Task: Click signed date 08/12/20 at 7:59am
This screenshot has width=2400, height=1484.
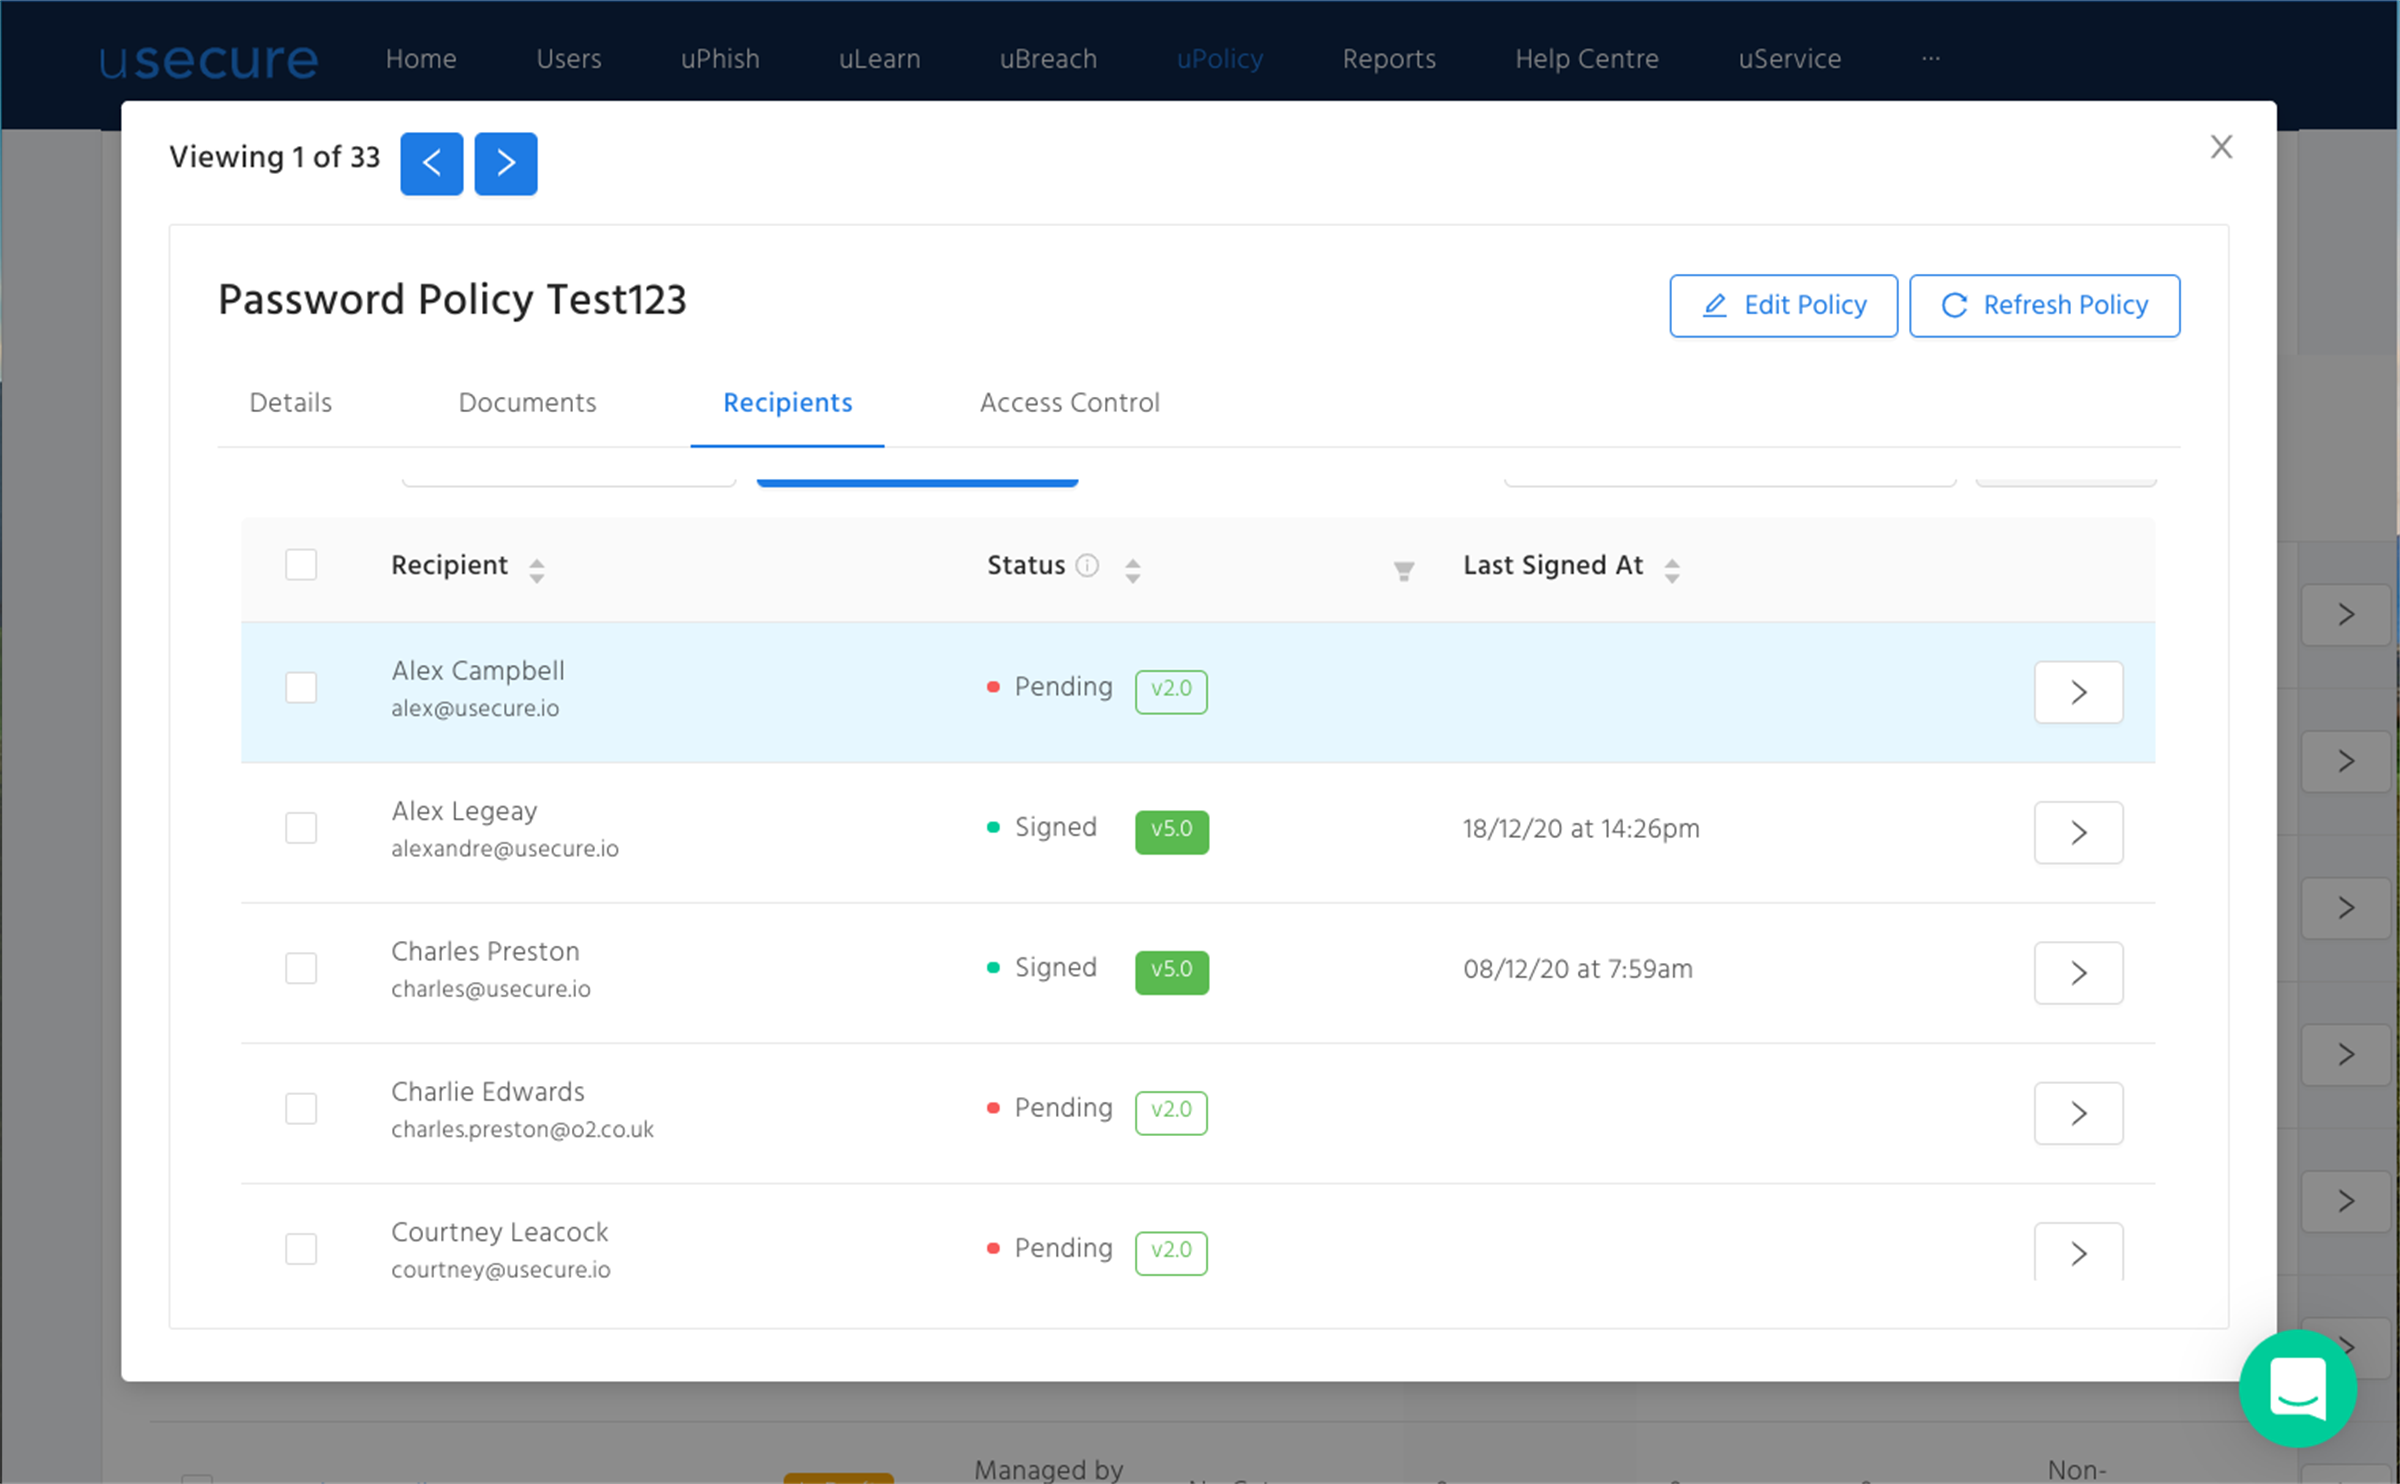Action: [x=1577, y=969]
